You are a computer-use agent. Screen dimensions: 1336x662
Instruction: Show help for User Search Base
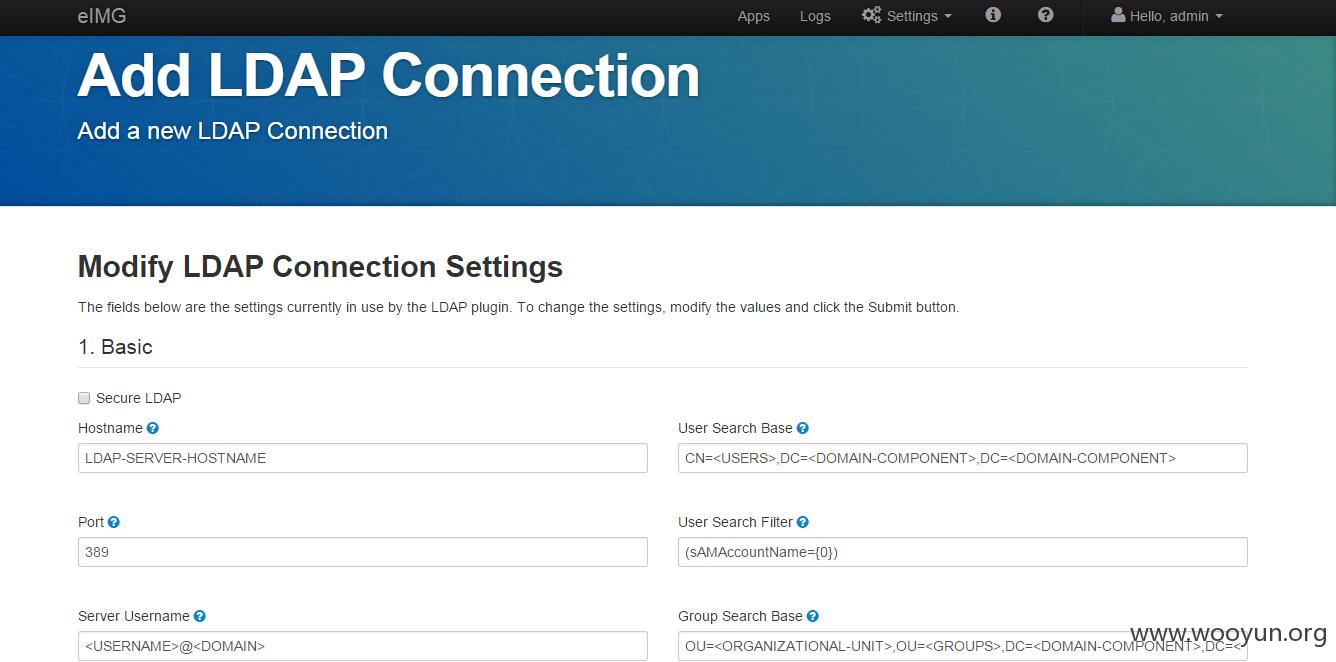(x=803, y=428)
